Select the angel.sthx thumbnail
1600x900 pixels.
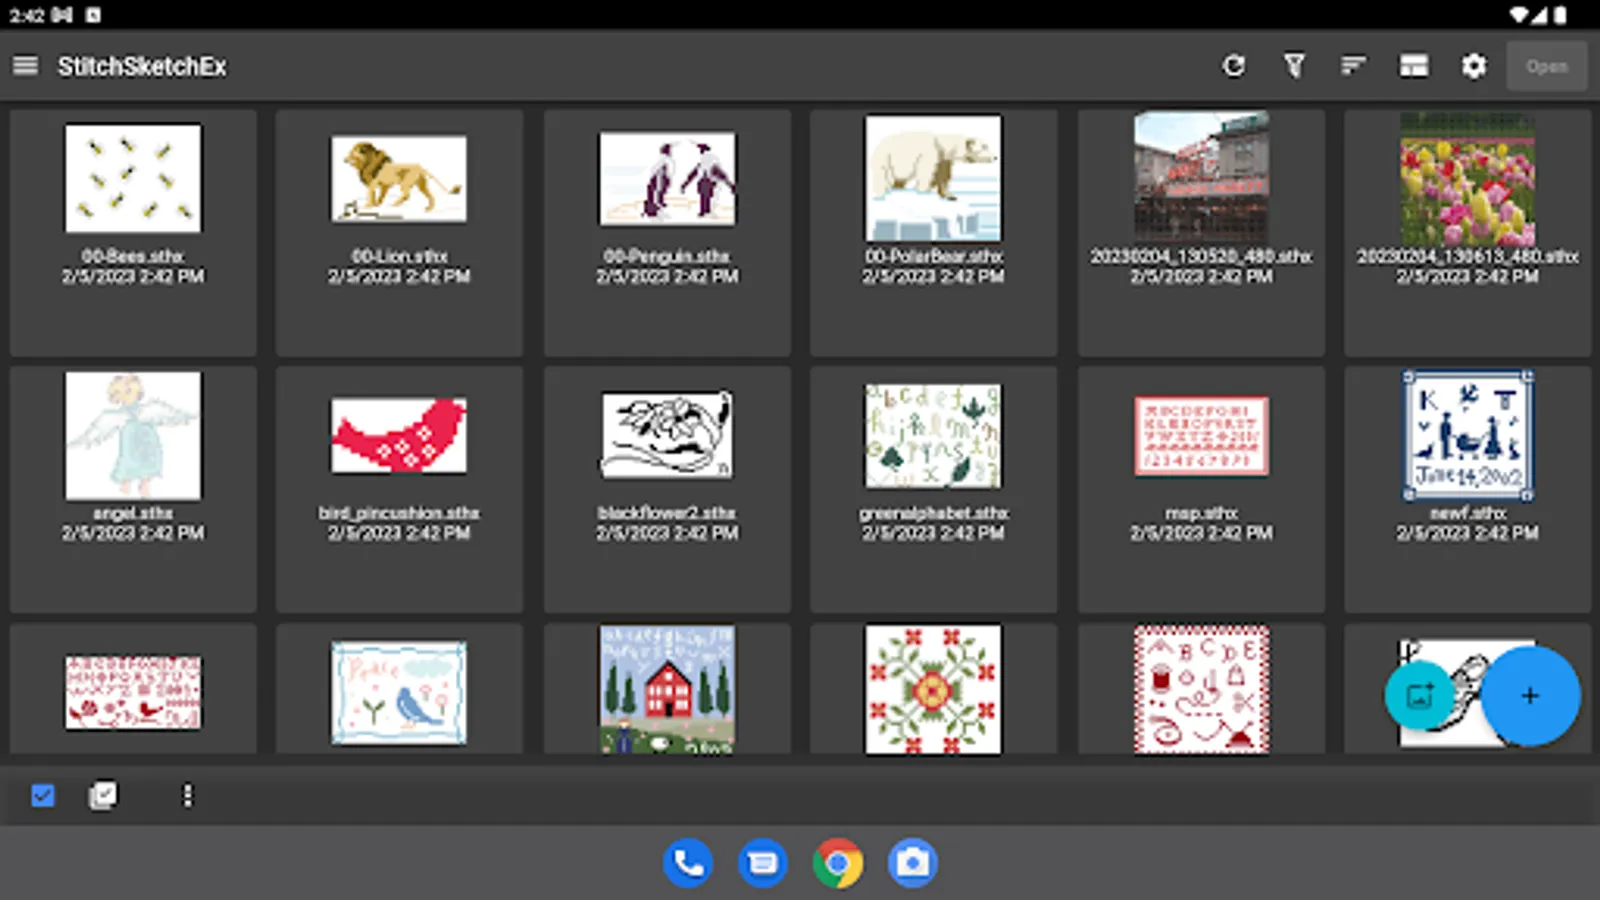click(x=133, y=435)
